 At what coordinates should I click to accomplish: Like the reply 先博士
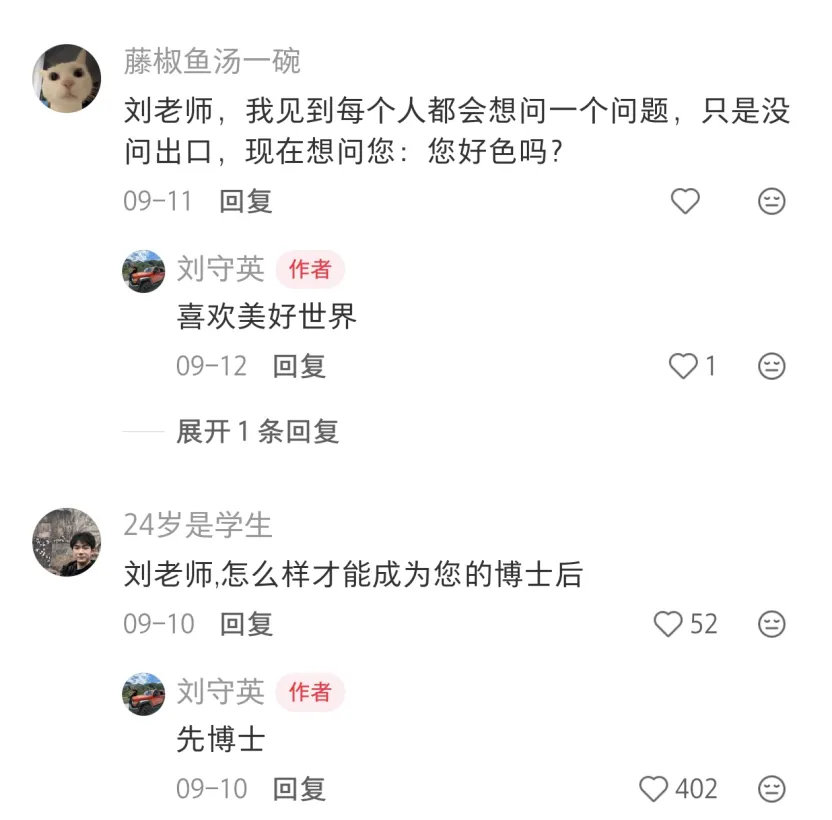(654, 789)
